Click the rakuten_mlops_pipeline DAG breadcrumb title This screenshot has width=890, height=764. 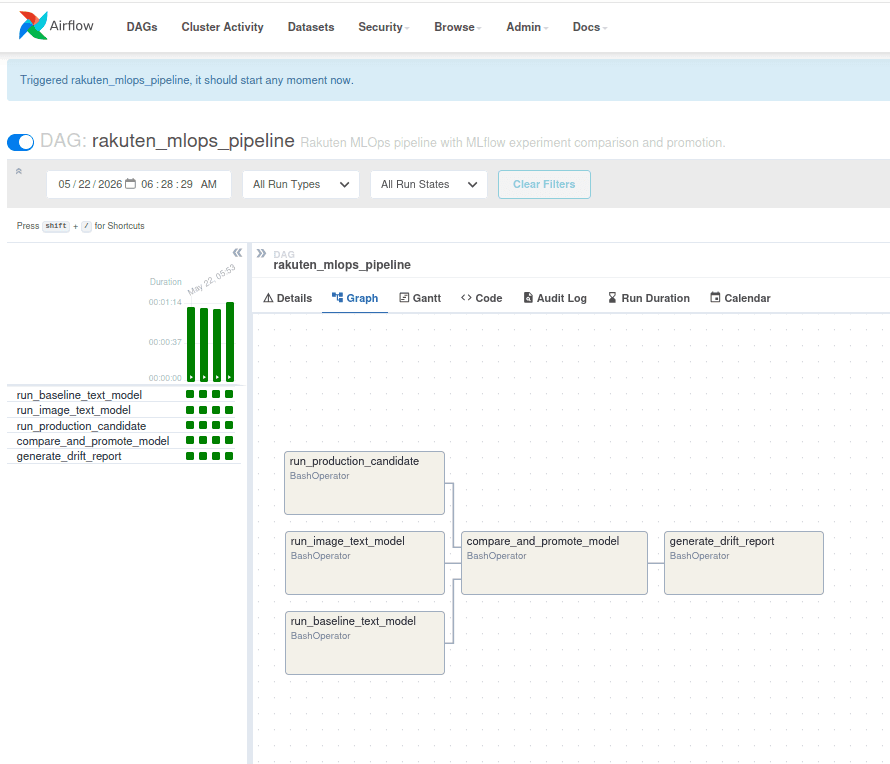342,265
